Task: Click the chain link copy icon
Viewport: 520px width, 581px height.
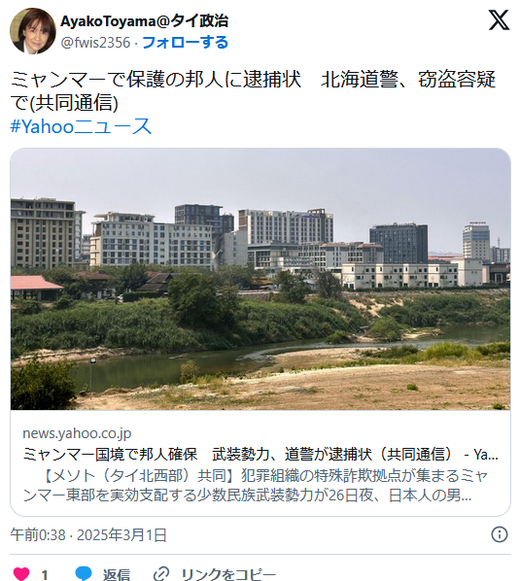Action: pos(161,574)
